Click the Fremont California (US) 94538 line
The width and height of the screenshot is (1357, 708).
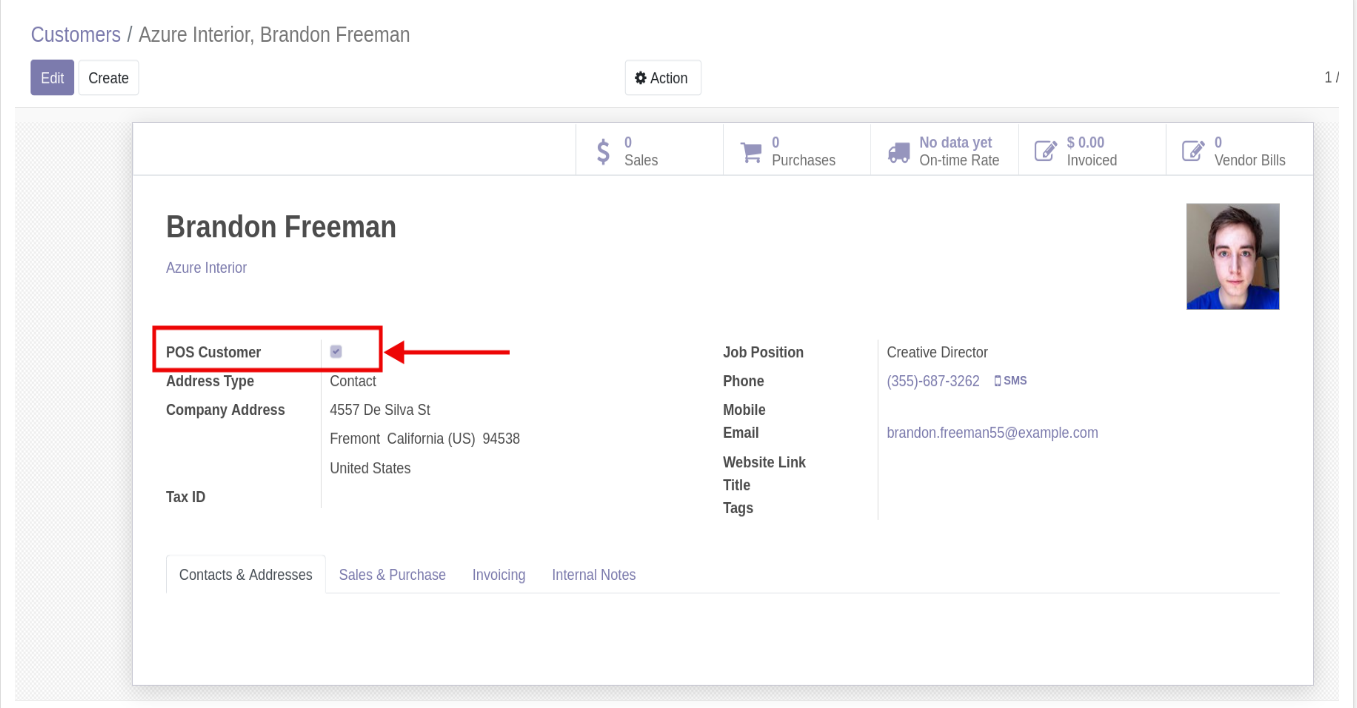click(425, 439)
